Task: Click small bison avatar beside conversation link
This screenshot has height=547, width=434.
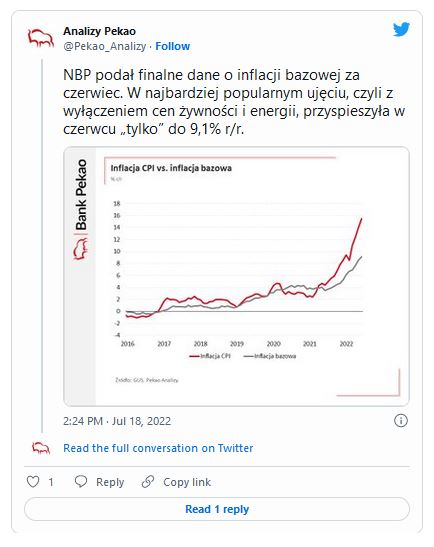Action: 41,448
